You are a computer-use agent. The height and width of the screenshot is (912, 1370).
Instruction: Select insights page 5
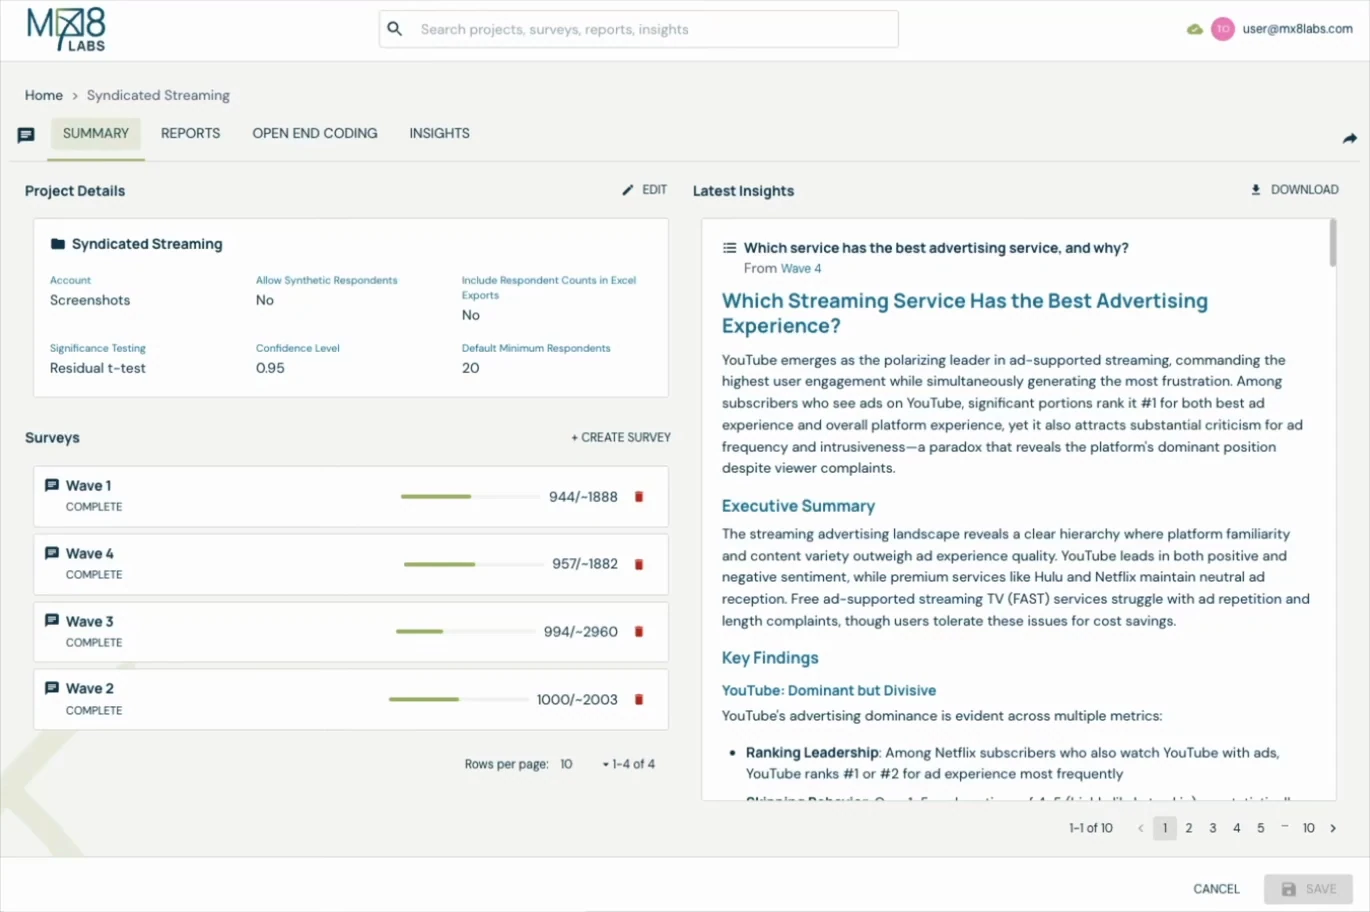(1261, 828)
